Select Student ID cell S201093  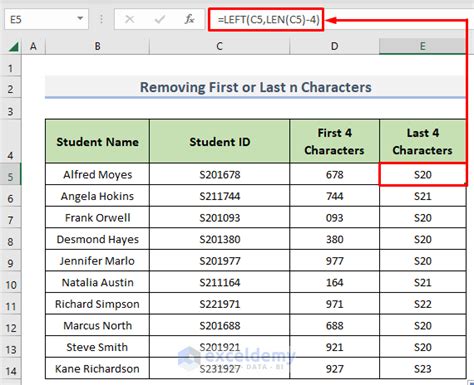pos(220,218)
